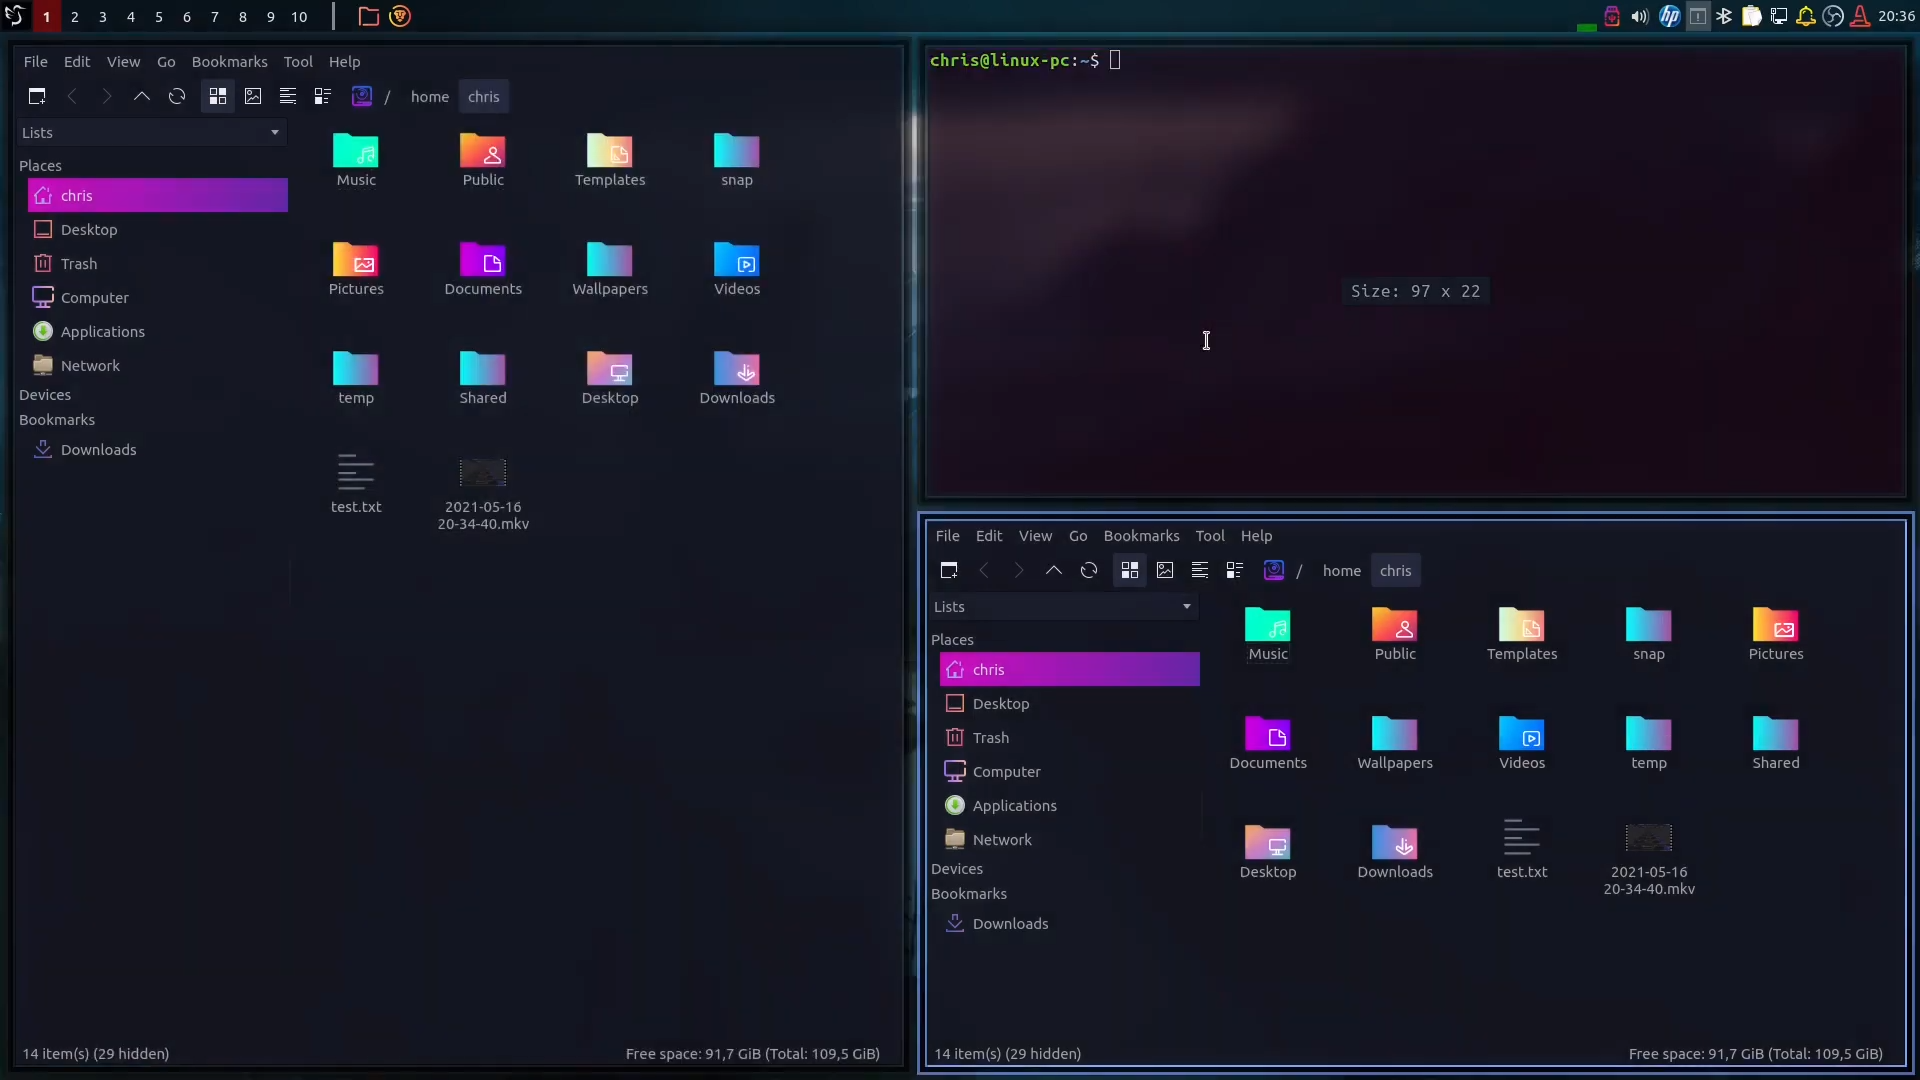Adjust volume via the speaker tray icon
The image size is (1920, 1080).
1640,16
